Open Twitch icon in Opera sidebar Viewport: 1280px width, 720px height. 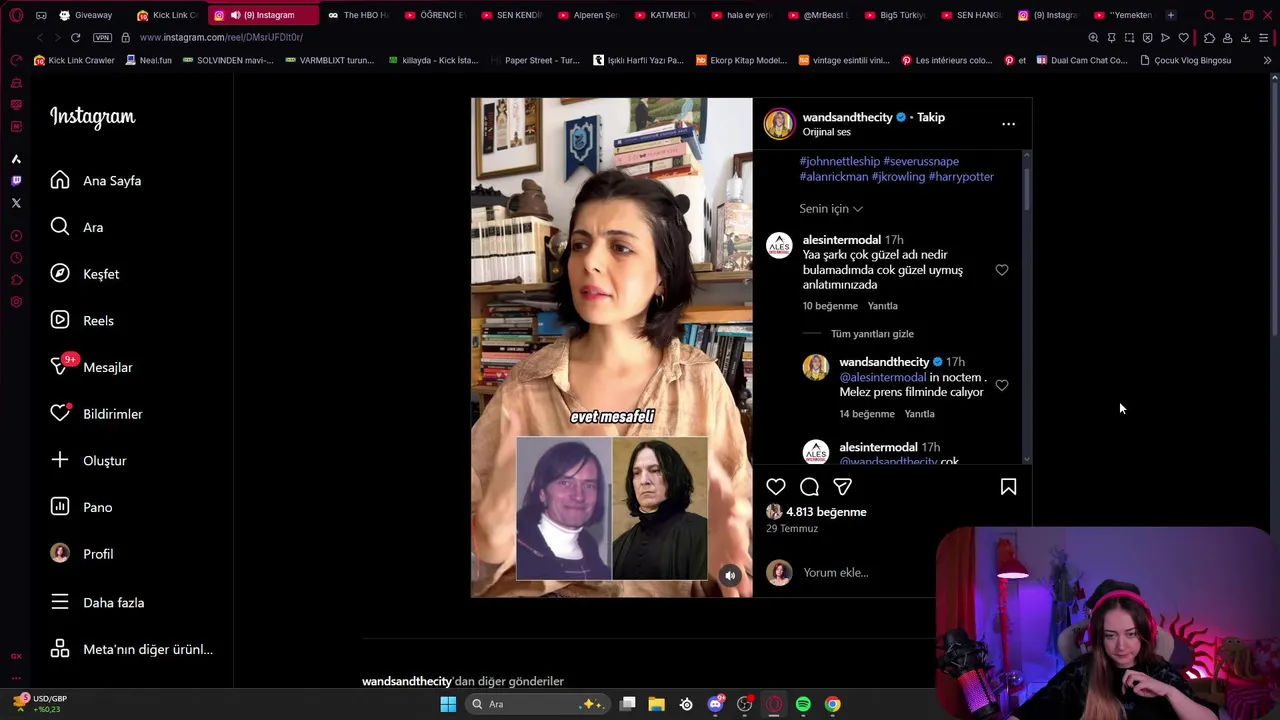16,181
